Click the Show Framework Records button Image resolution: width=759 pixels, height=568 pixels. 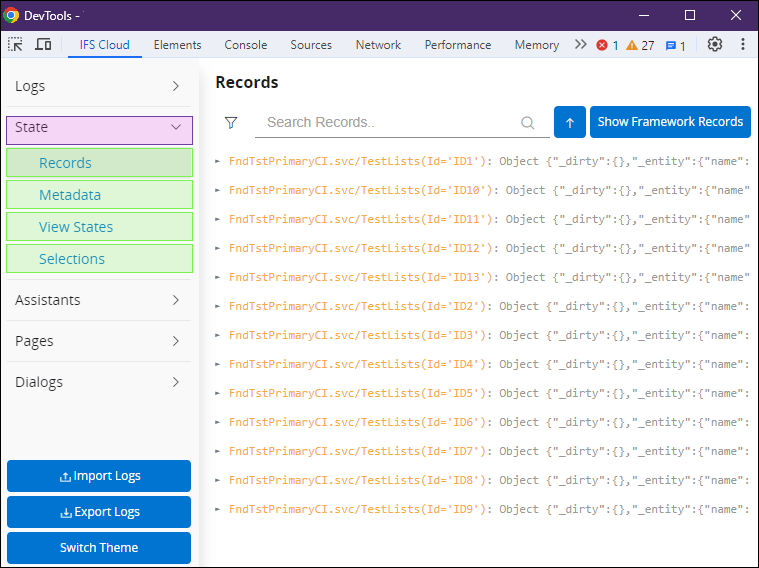[x=670, y=122]
